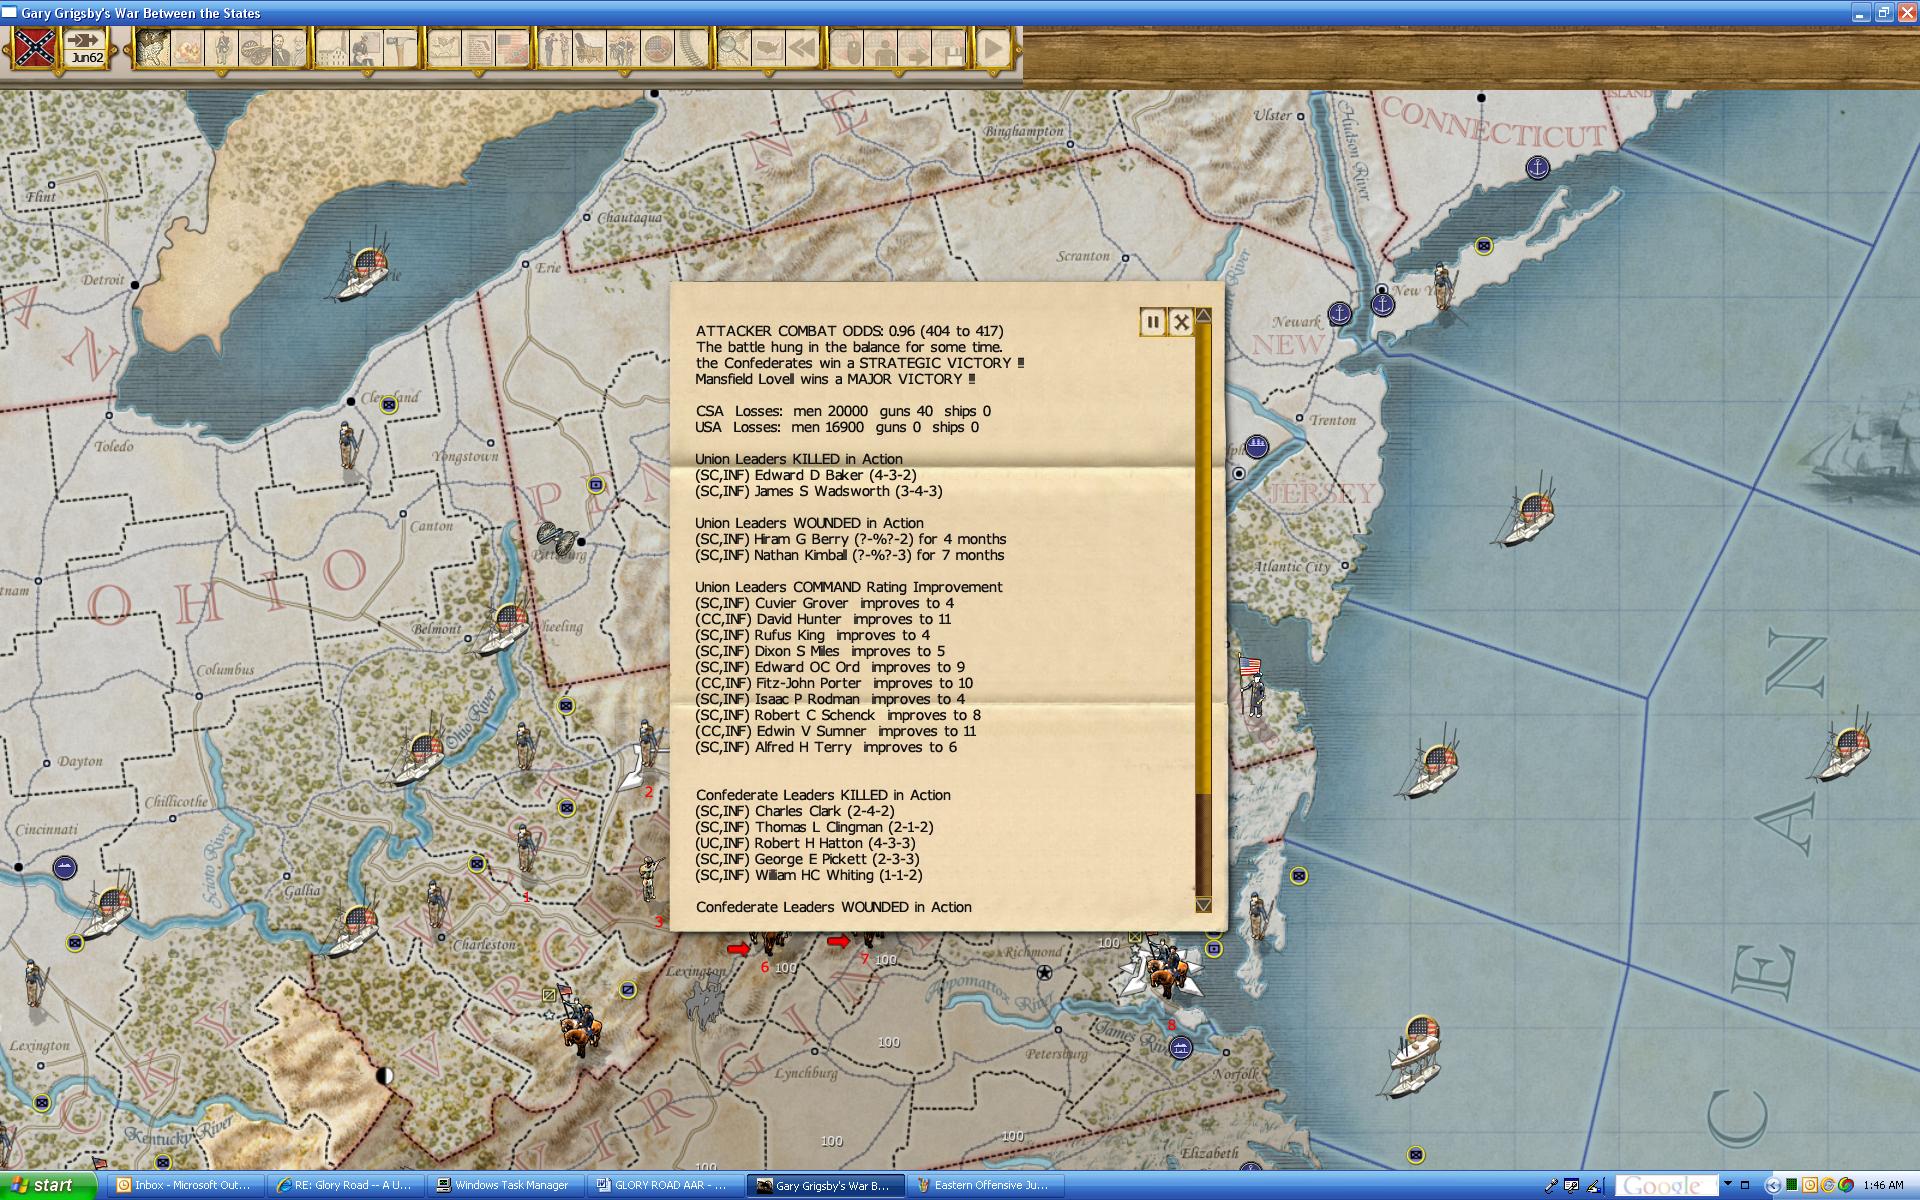Click 'Edward D Baker (4-3-2)' entry
Screen dimensions: 1920x1200
[x=806, y=475]
